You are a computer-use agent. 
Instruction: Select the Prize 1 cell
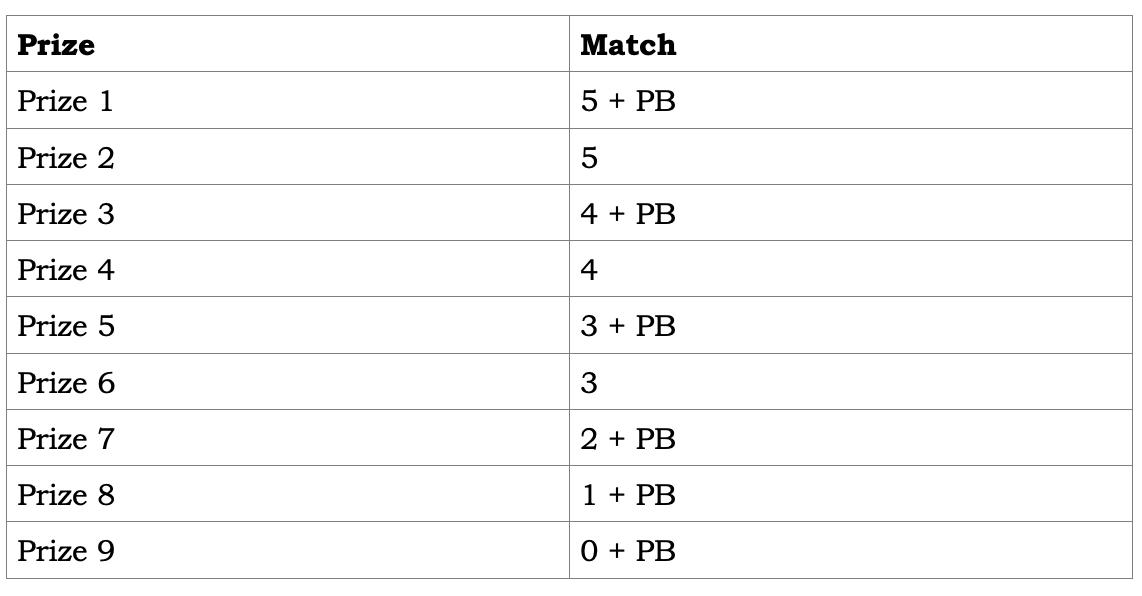[x=65, y=102]
